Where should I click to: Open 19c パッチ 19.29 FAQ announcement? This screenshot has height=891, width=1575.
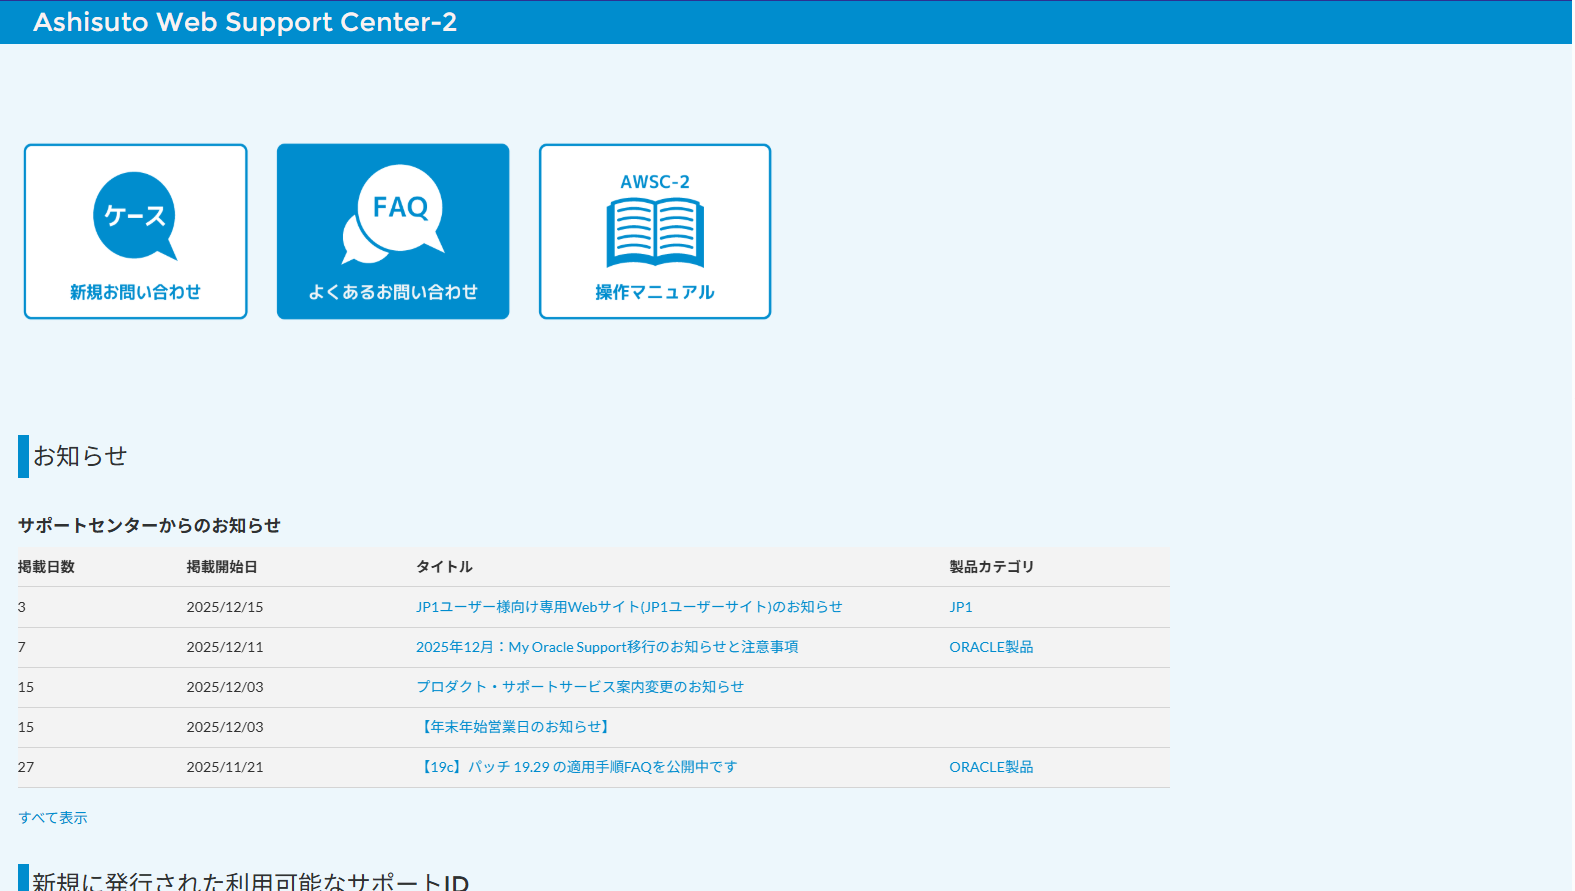[x=577, y=767]
